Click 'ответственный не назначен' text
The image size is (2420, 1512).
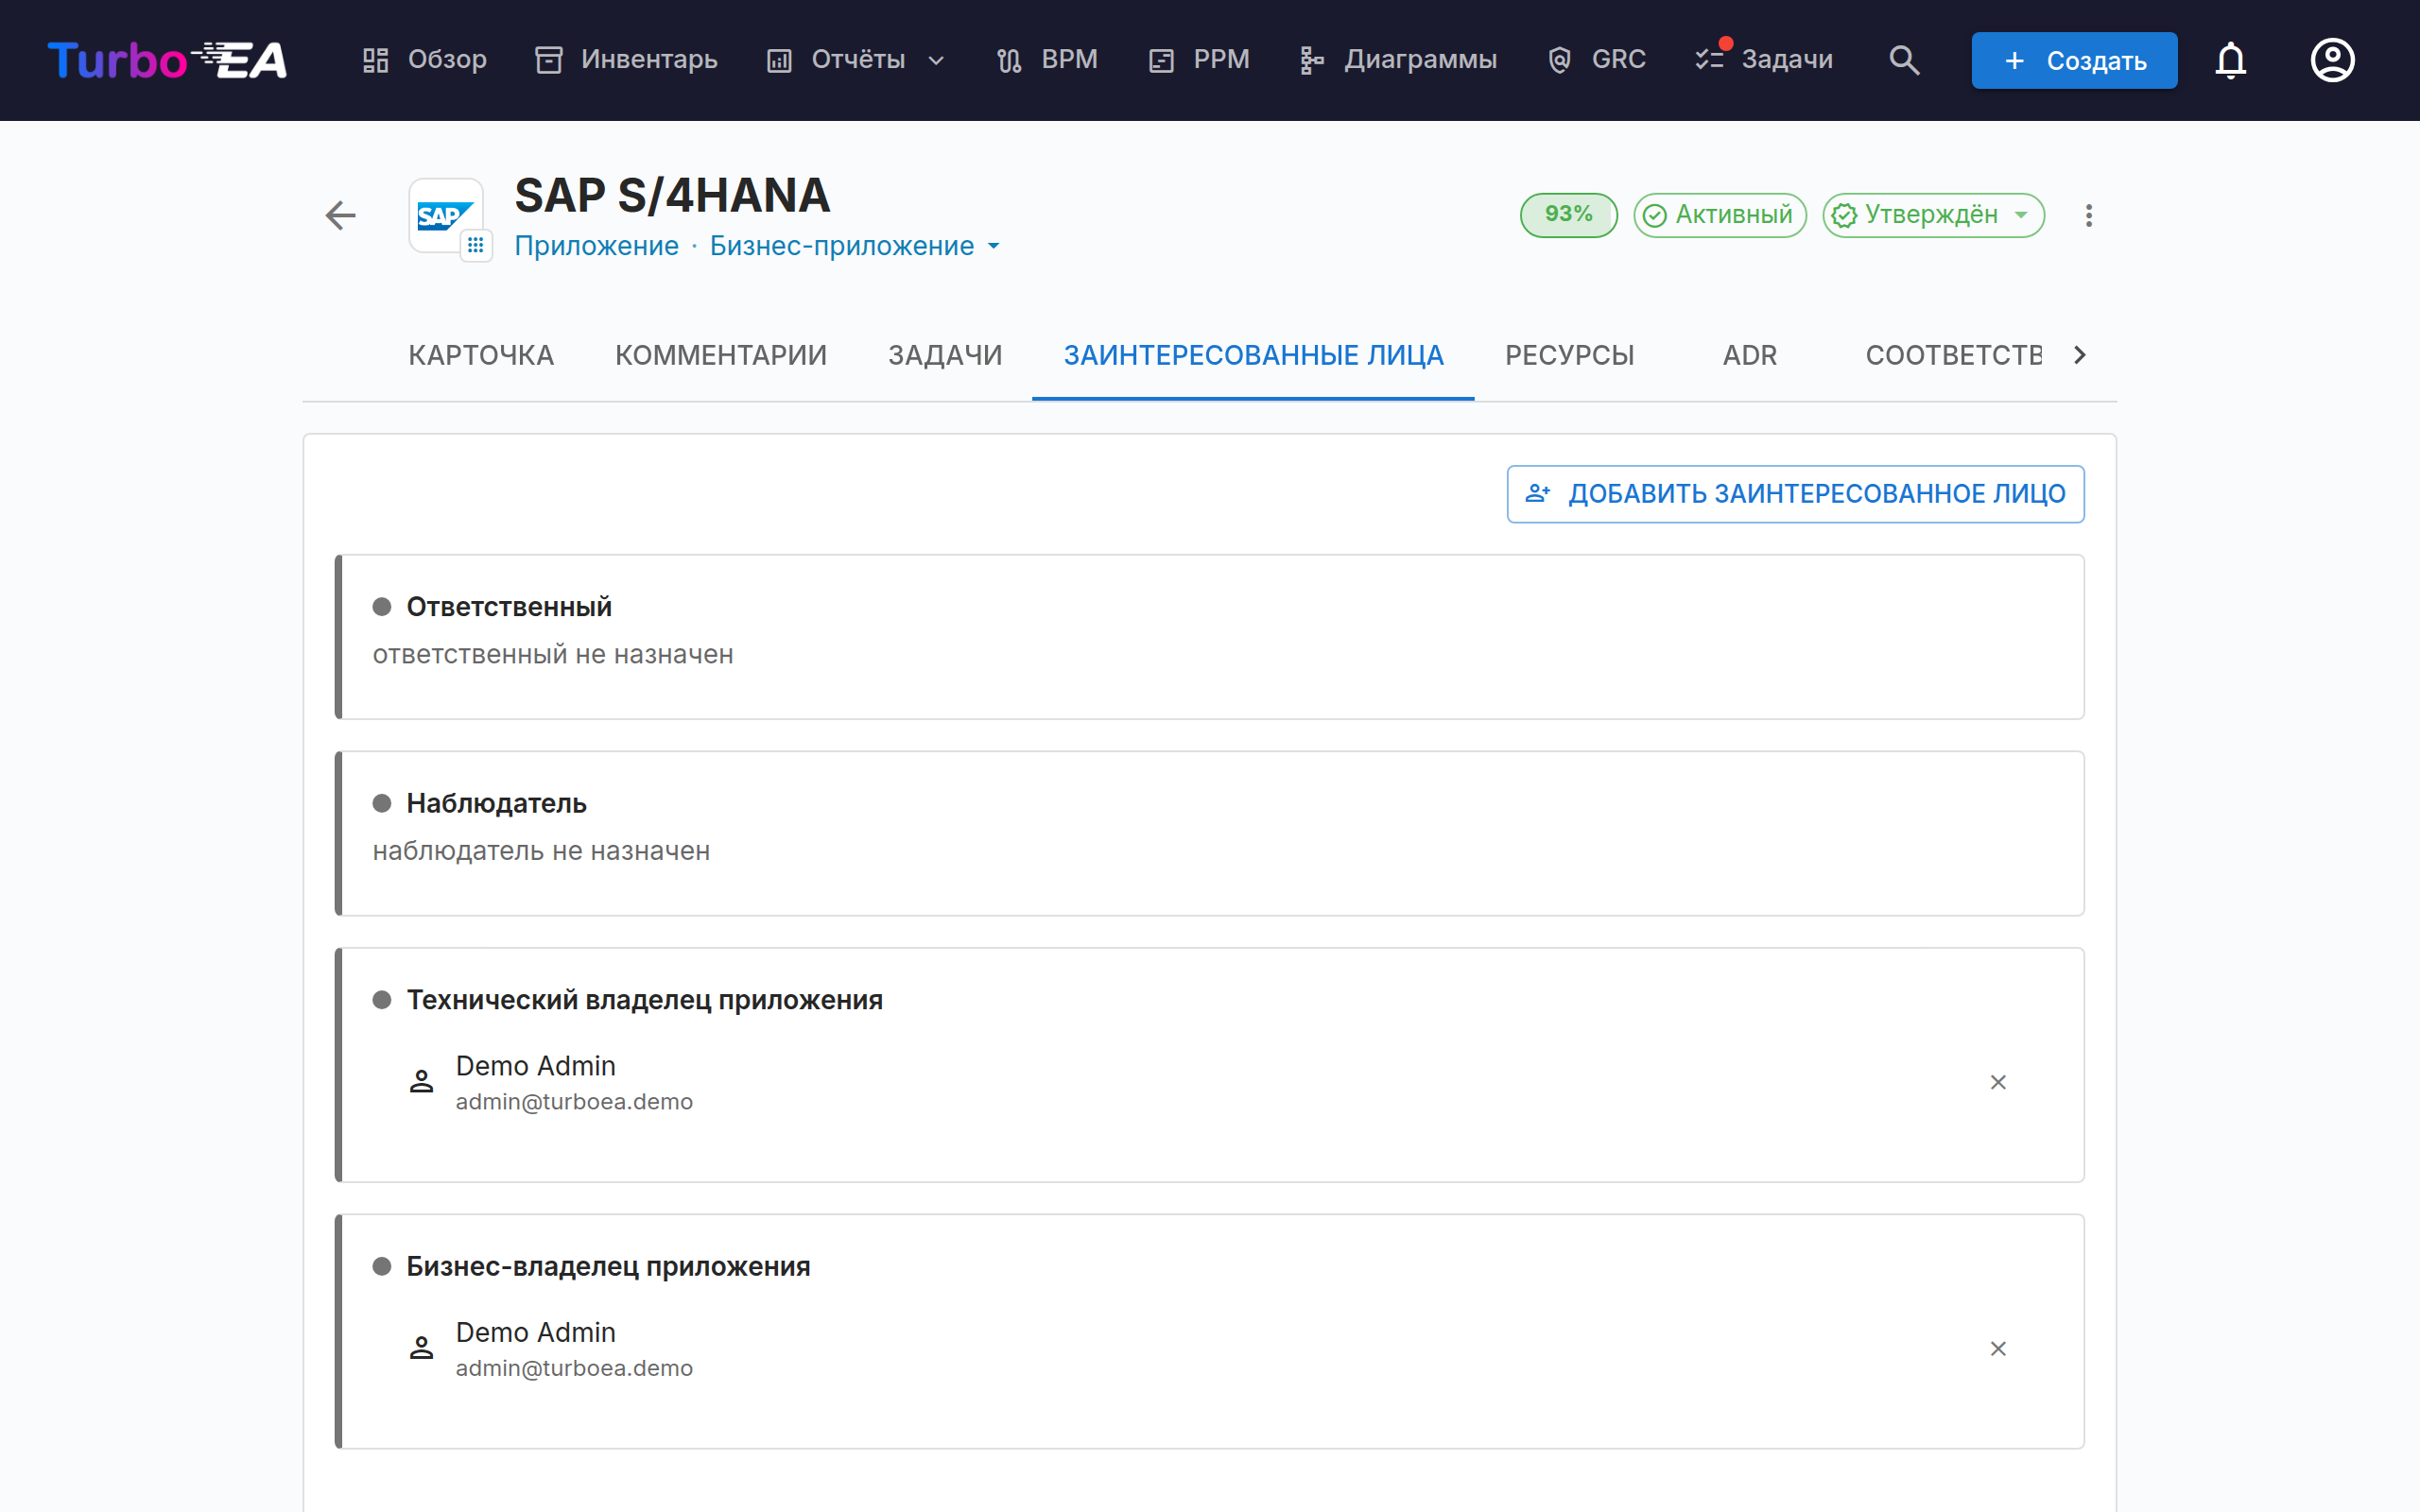(553, 654)
